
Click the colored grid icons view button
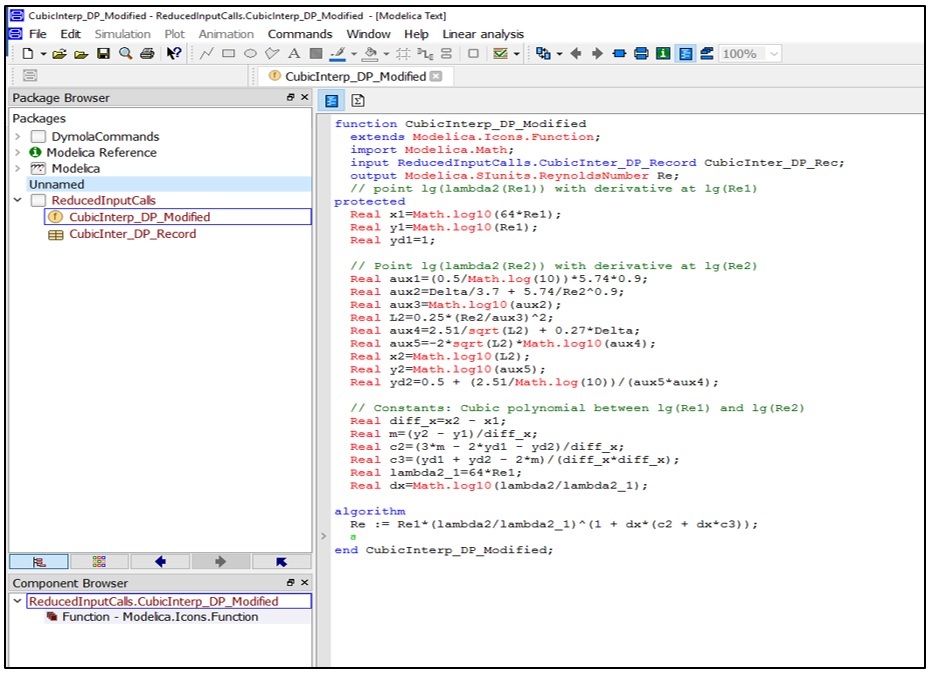click(99, 562)
